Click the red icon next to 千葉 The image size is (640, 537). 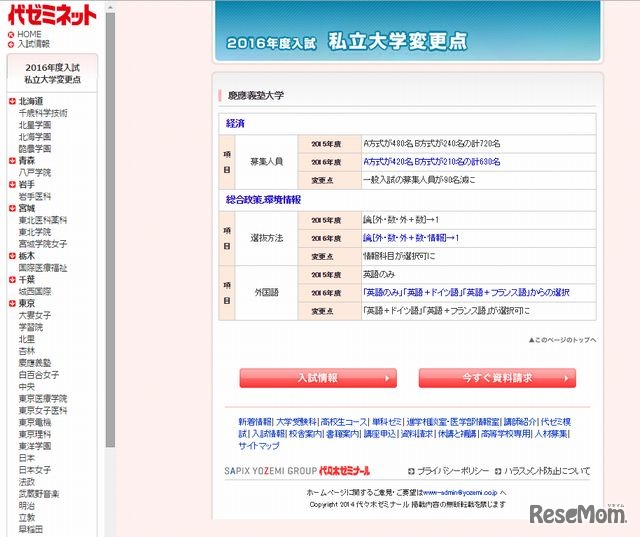coord(12,280)
